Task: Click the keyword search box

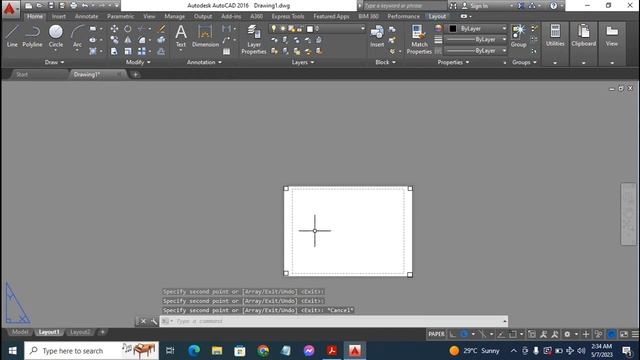Action: (x=404, y=6)
